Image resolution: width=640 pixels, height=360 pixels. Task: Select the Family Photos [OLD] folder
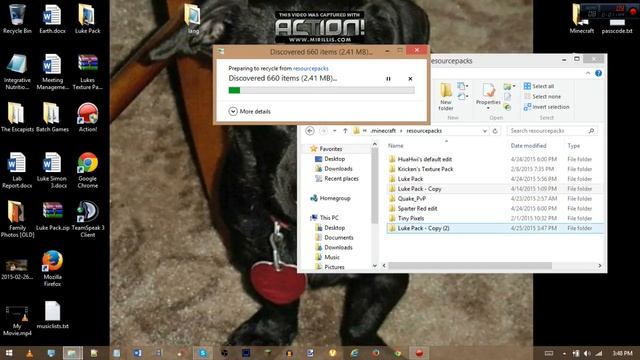[x=17, y=219]
